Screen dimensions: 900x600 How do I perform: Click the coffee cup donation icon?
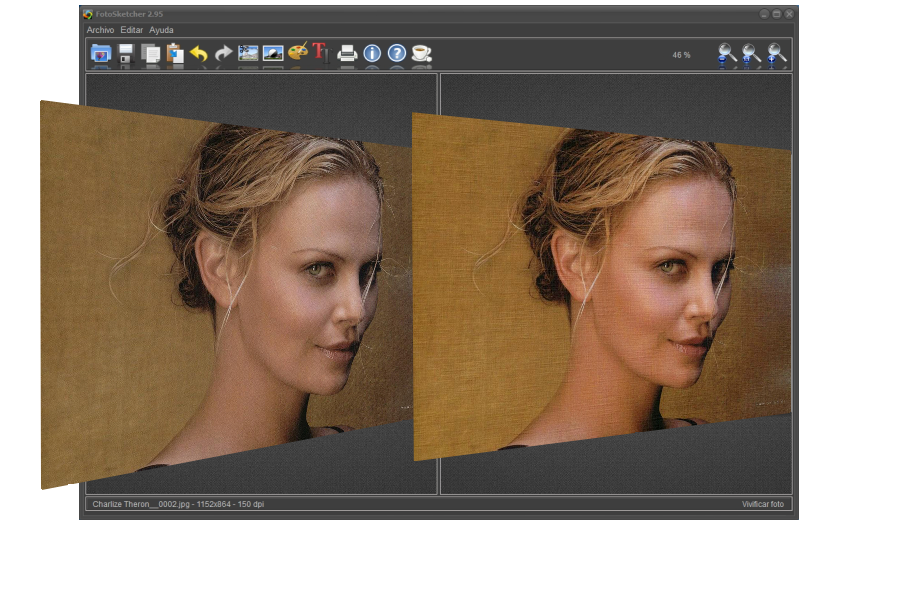click(x=422, y=55)
